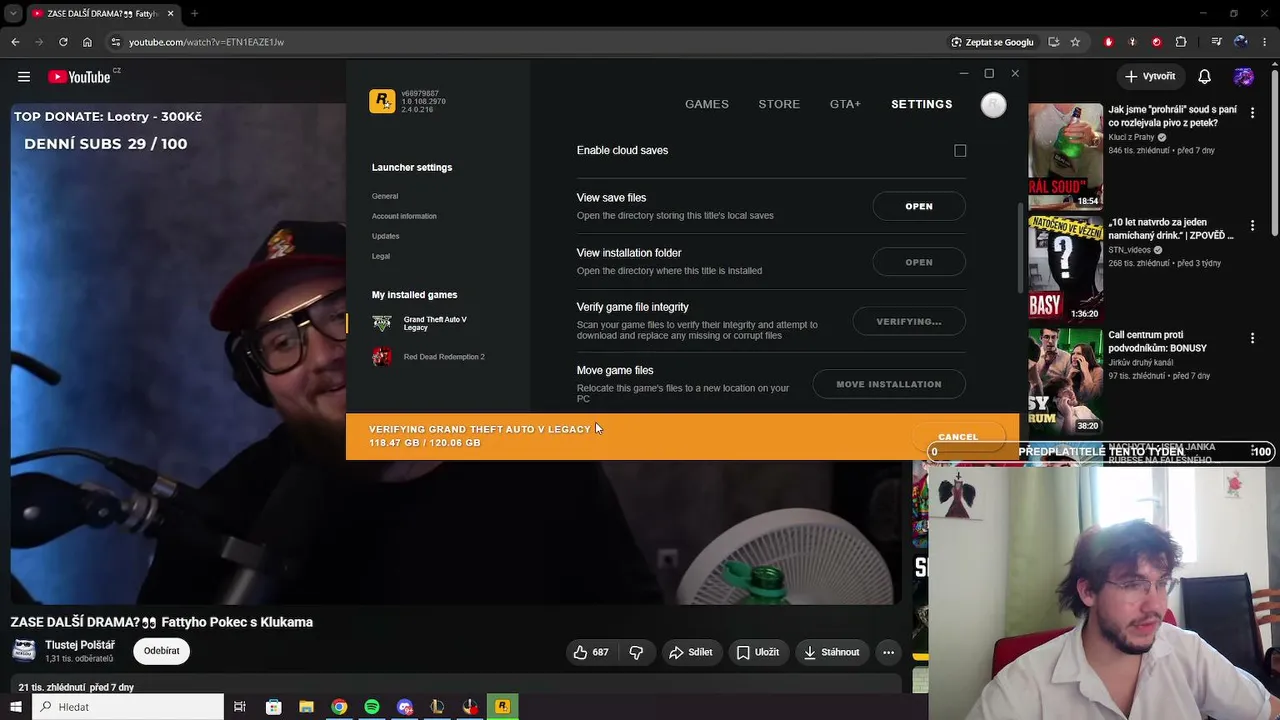This screenshot has width=1280, height=720.
Task: Open Account information settings
Action: [404, 216]
